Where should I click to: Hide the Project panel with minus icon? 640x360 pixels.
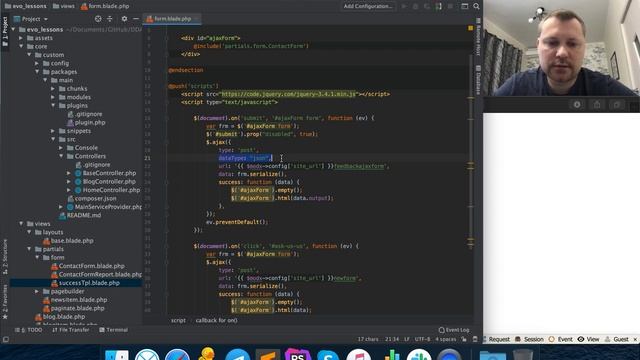point(136,19)
